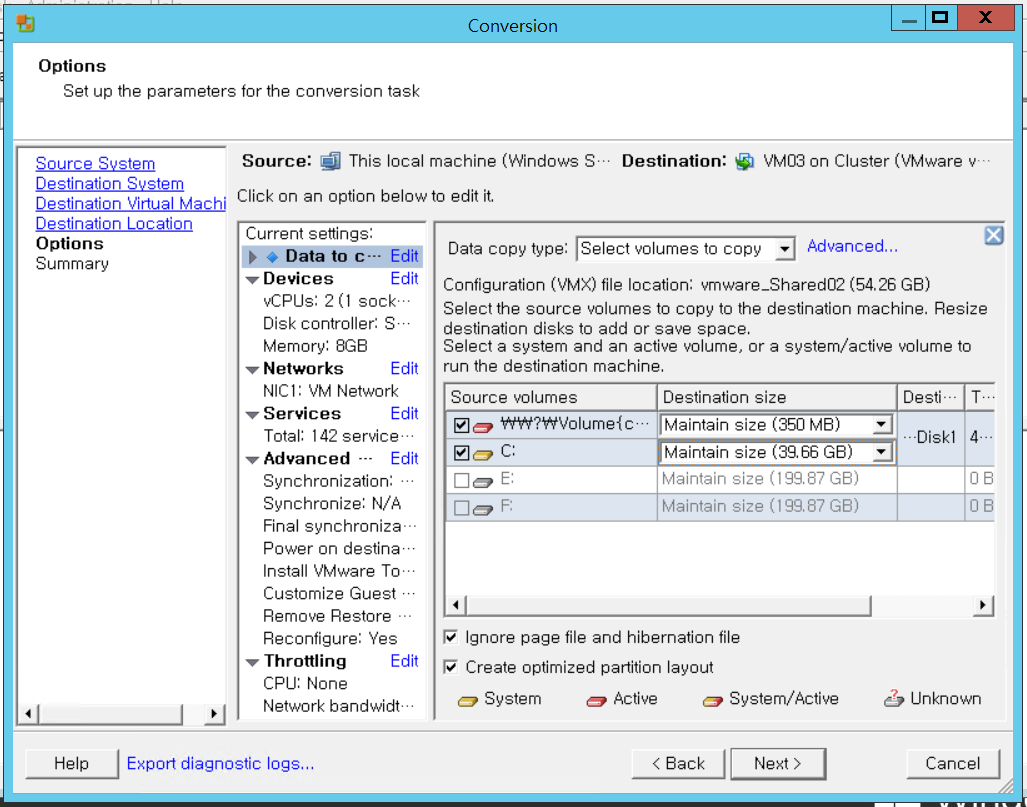Click the volume table horizontal scrollbar thumb
The height and width of the screenshot is (807, 1027).
point(669,605)
